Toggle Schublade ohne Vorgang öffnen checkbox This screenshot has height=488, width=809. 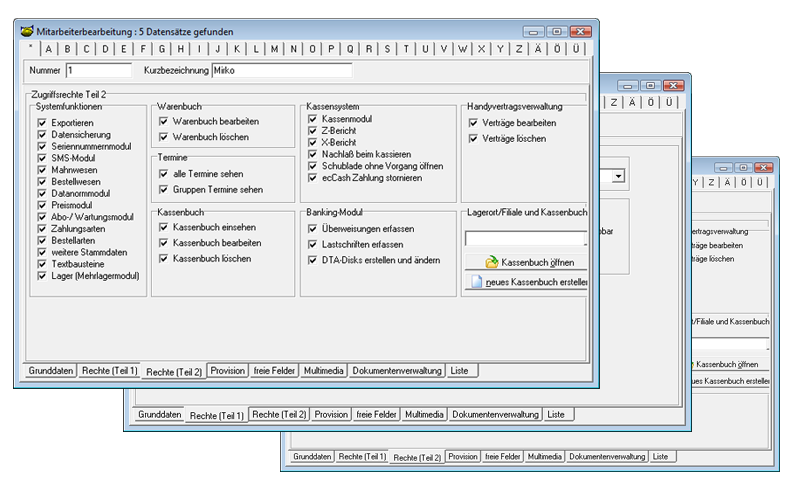(312, 166)
